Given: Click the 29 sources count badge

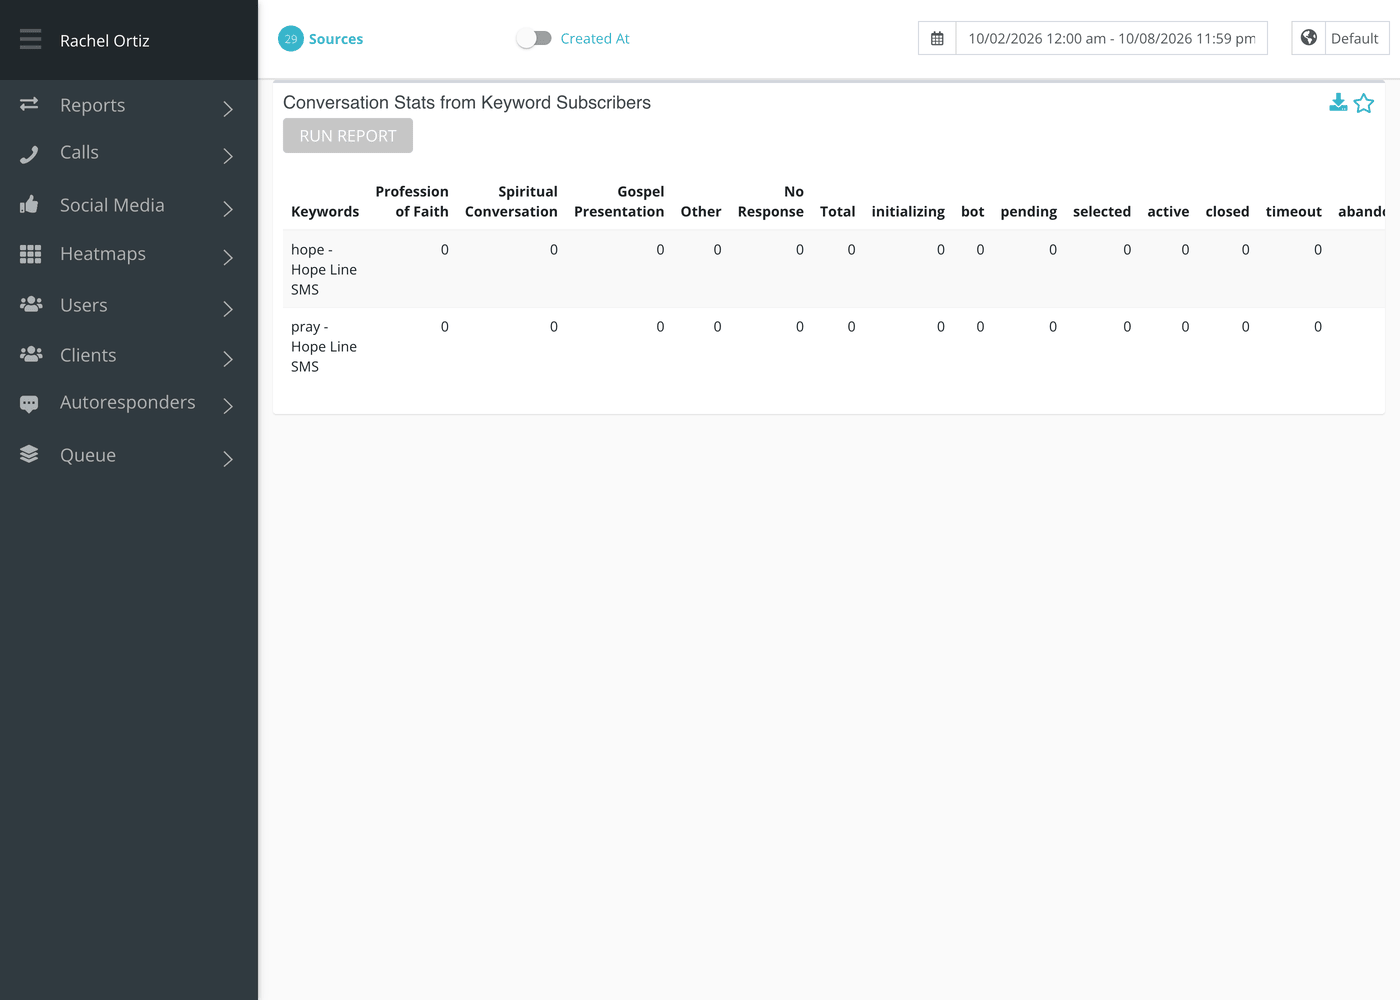Looking at the screenshot, I should [290, 39].
